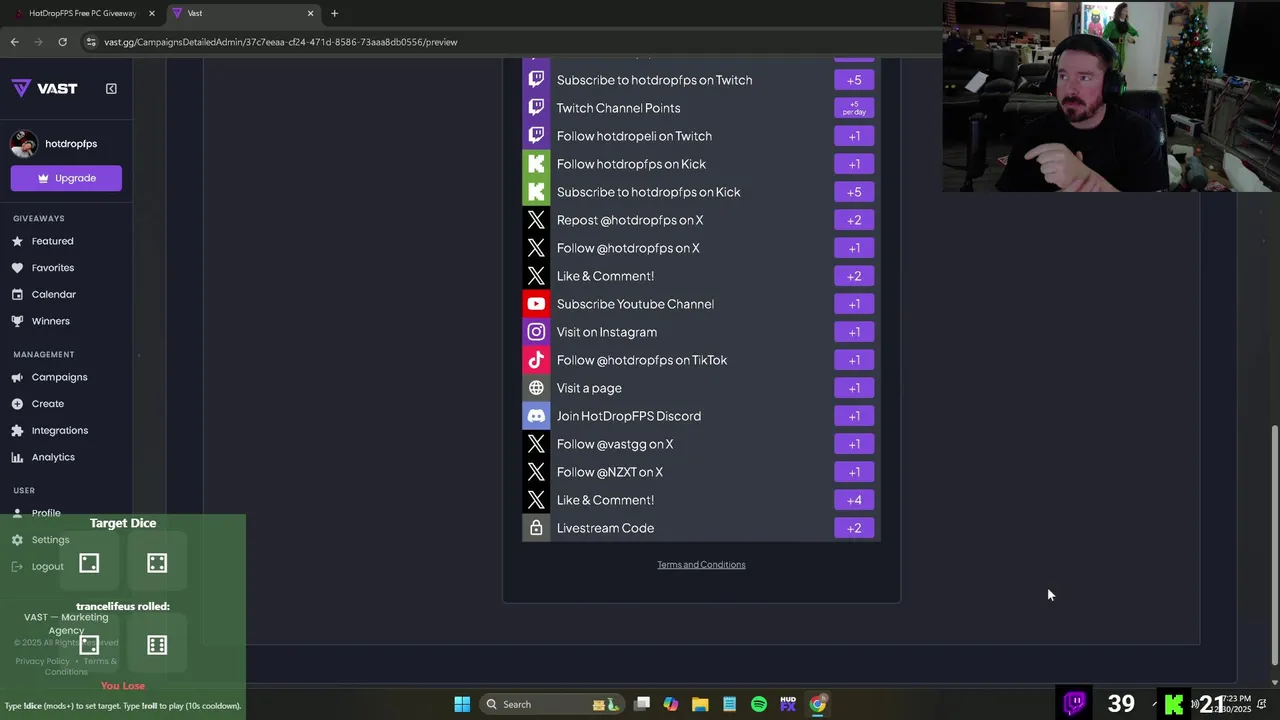Open the Calendar page
1280x720 pixels.
click(x=54, y=295)
